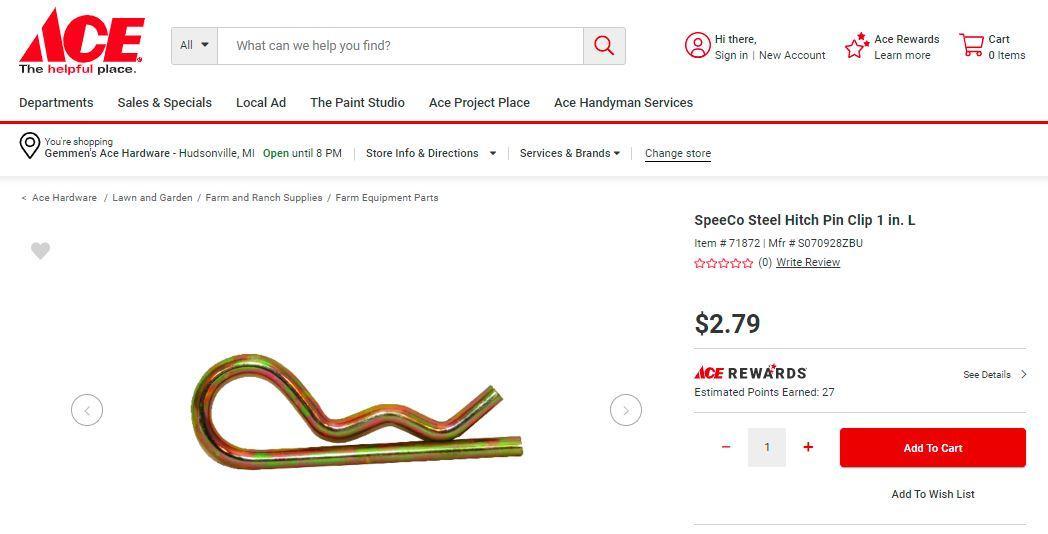
Task: Click the store location pin icon
Action: [30, 146]
